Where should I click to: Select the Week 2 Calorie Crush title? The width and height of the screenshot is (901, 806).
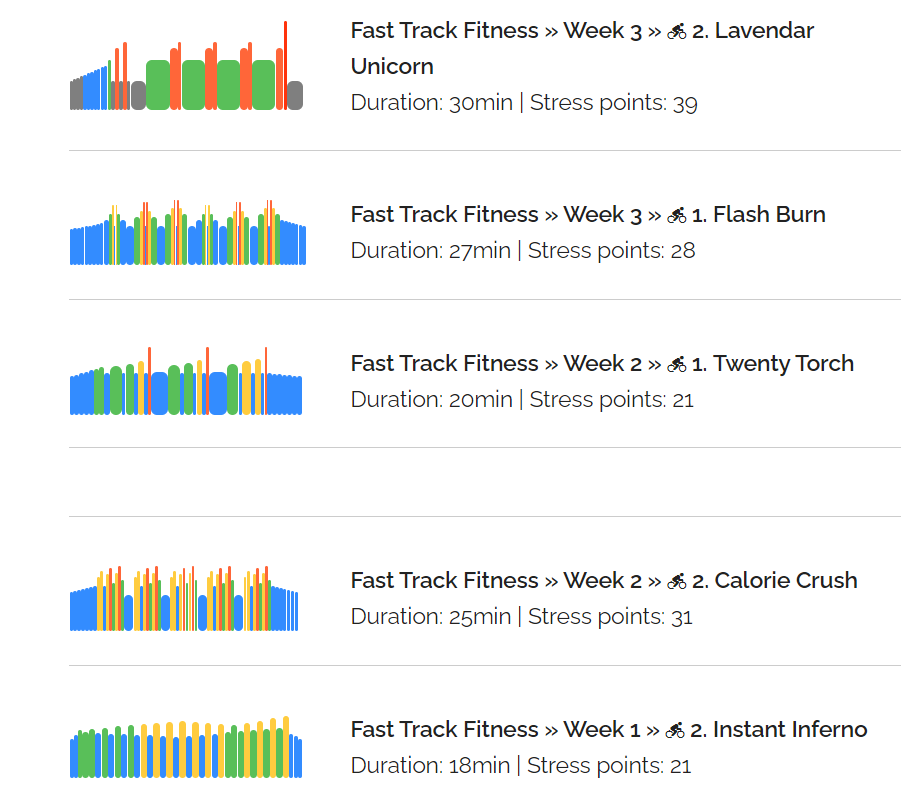click(604, 580)
